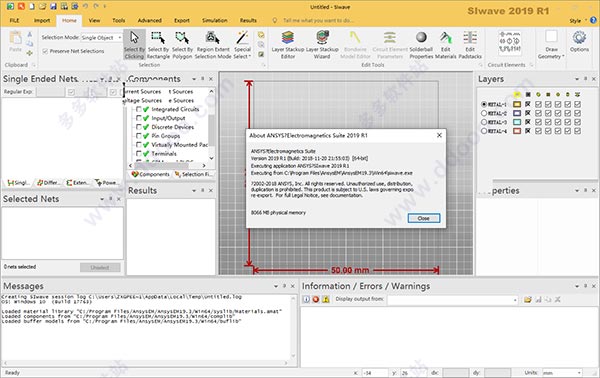Open the Display output from dropdown
600x378 pixels.
pyautogui.click(x=453, y=300)
